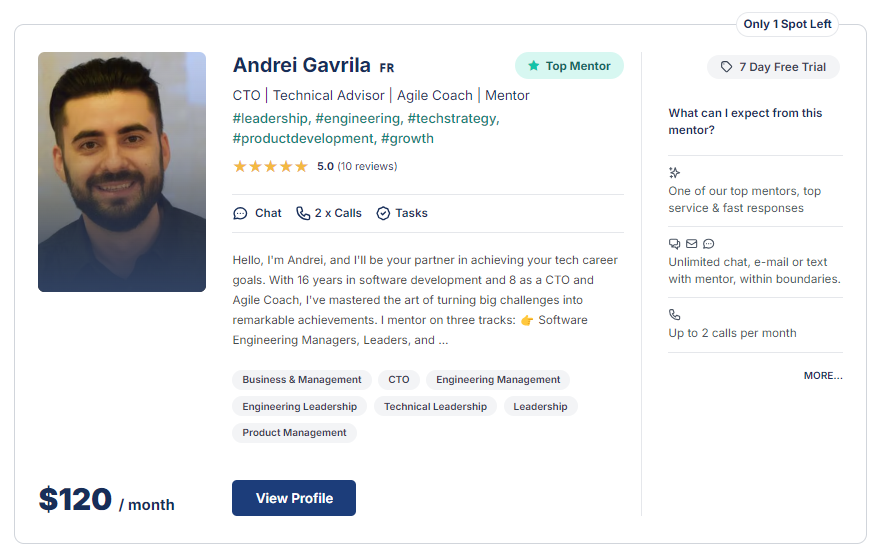Viewport: 882px width, 556px height.
Task: Click the phone icon beside 2 x Calls
Action: [x=303, y=213]
